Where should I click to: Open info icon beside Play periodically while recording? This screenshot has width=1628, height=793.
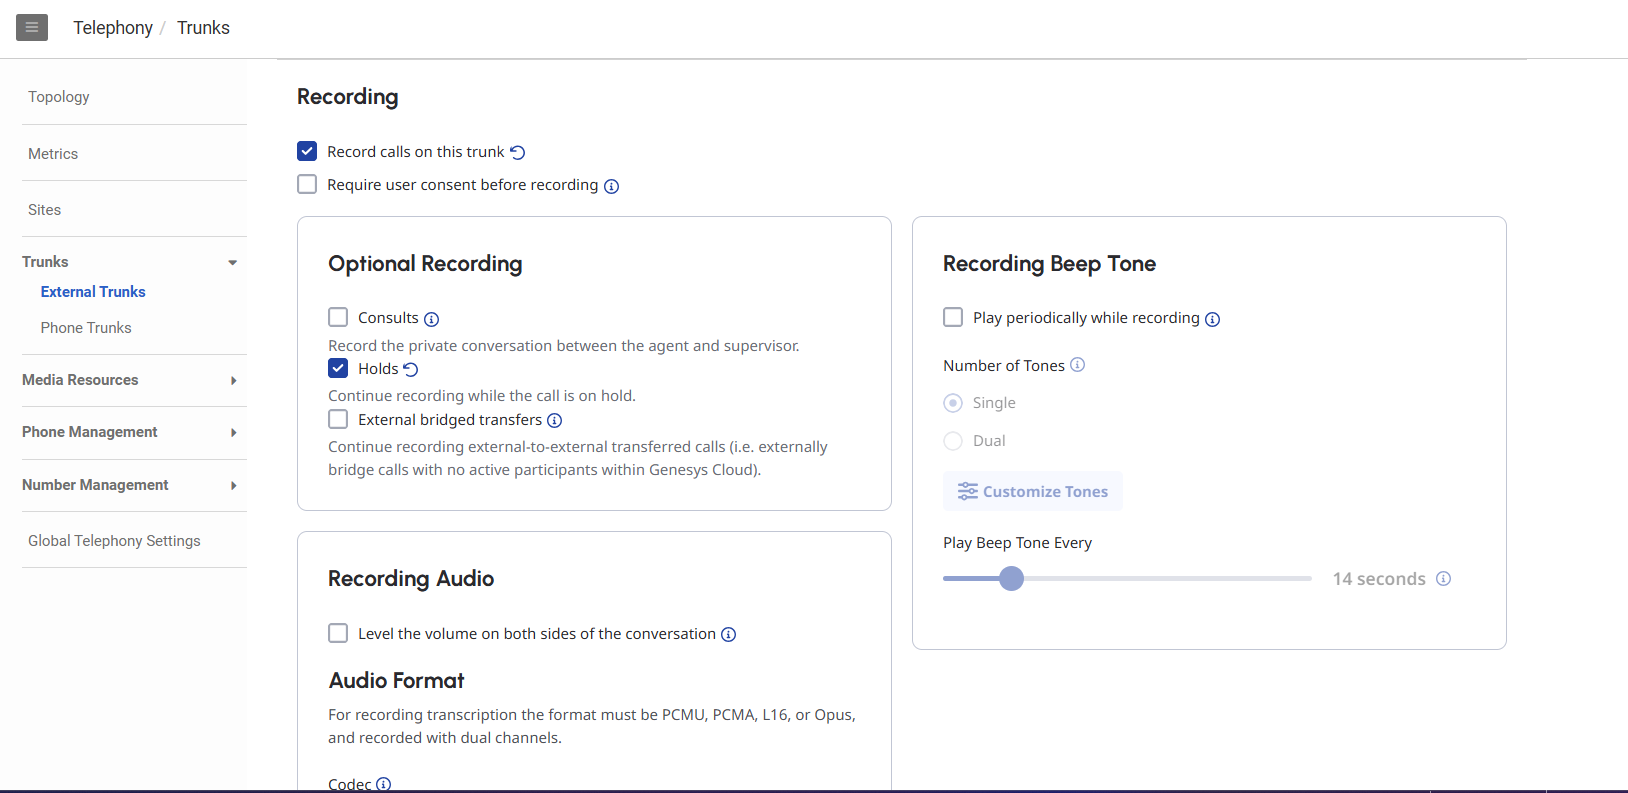(x=1213, y=319)
